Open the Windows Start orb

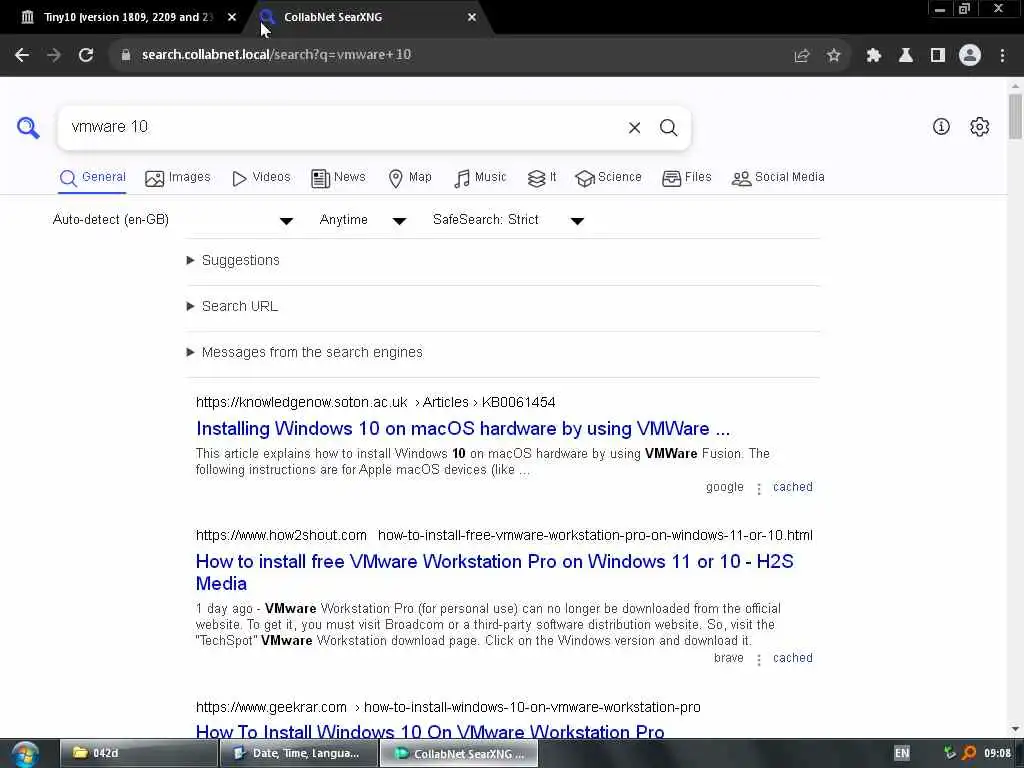25,754
